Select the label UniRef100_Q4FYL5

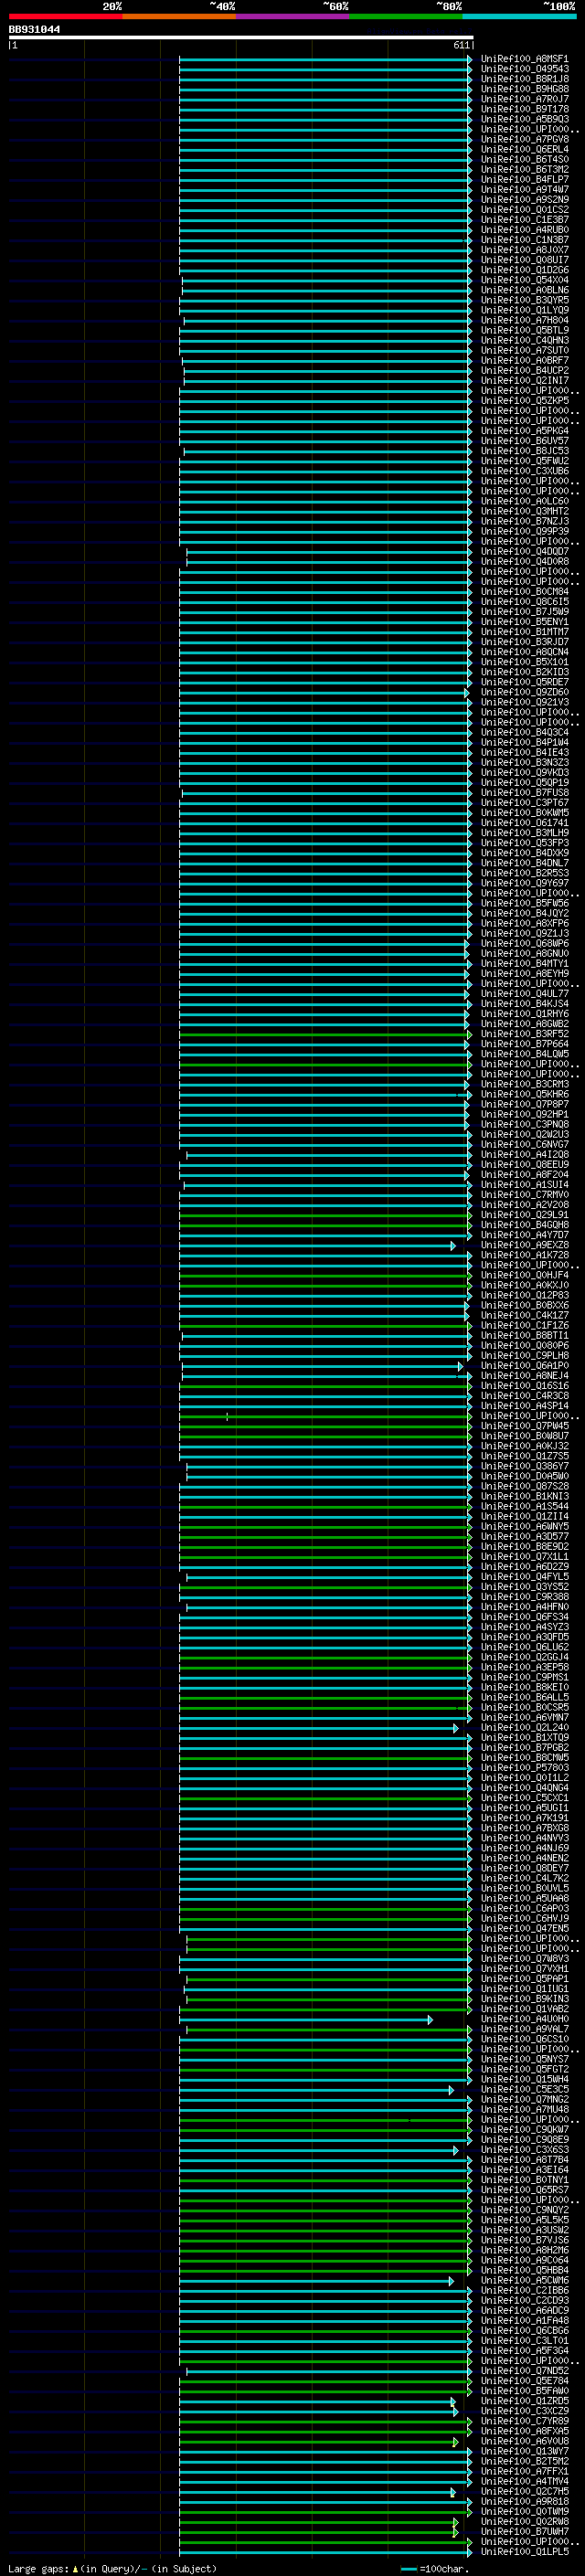pyautogui.click(x=524, y=1577)
